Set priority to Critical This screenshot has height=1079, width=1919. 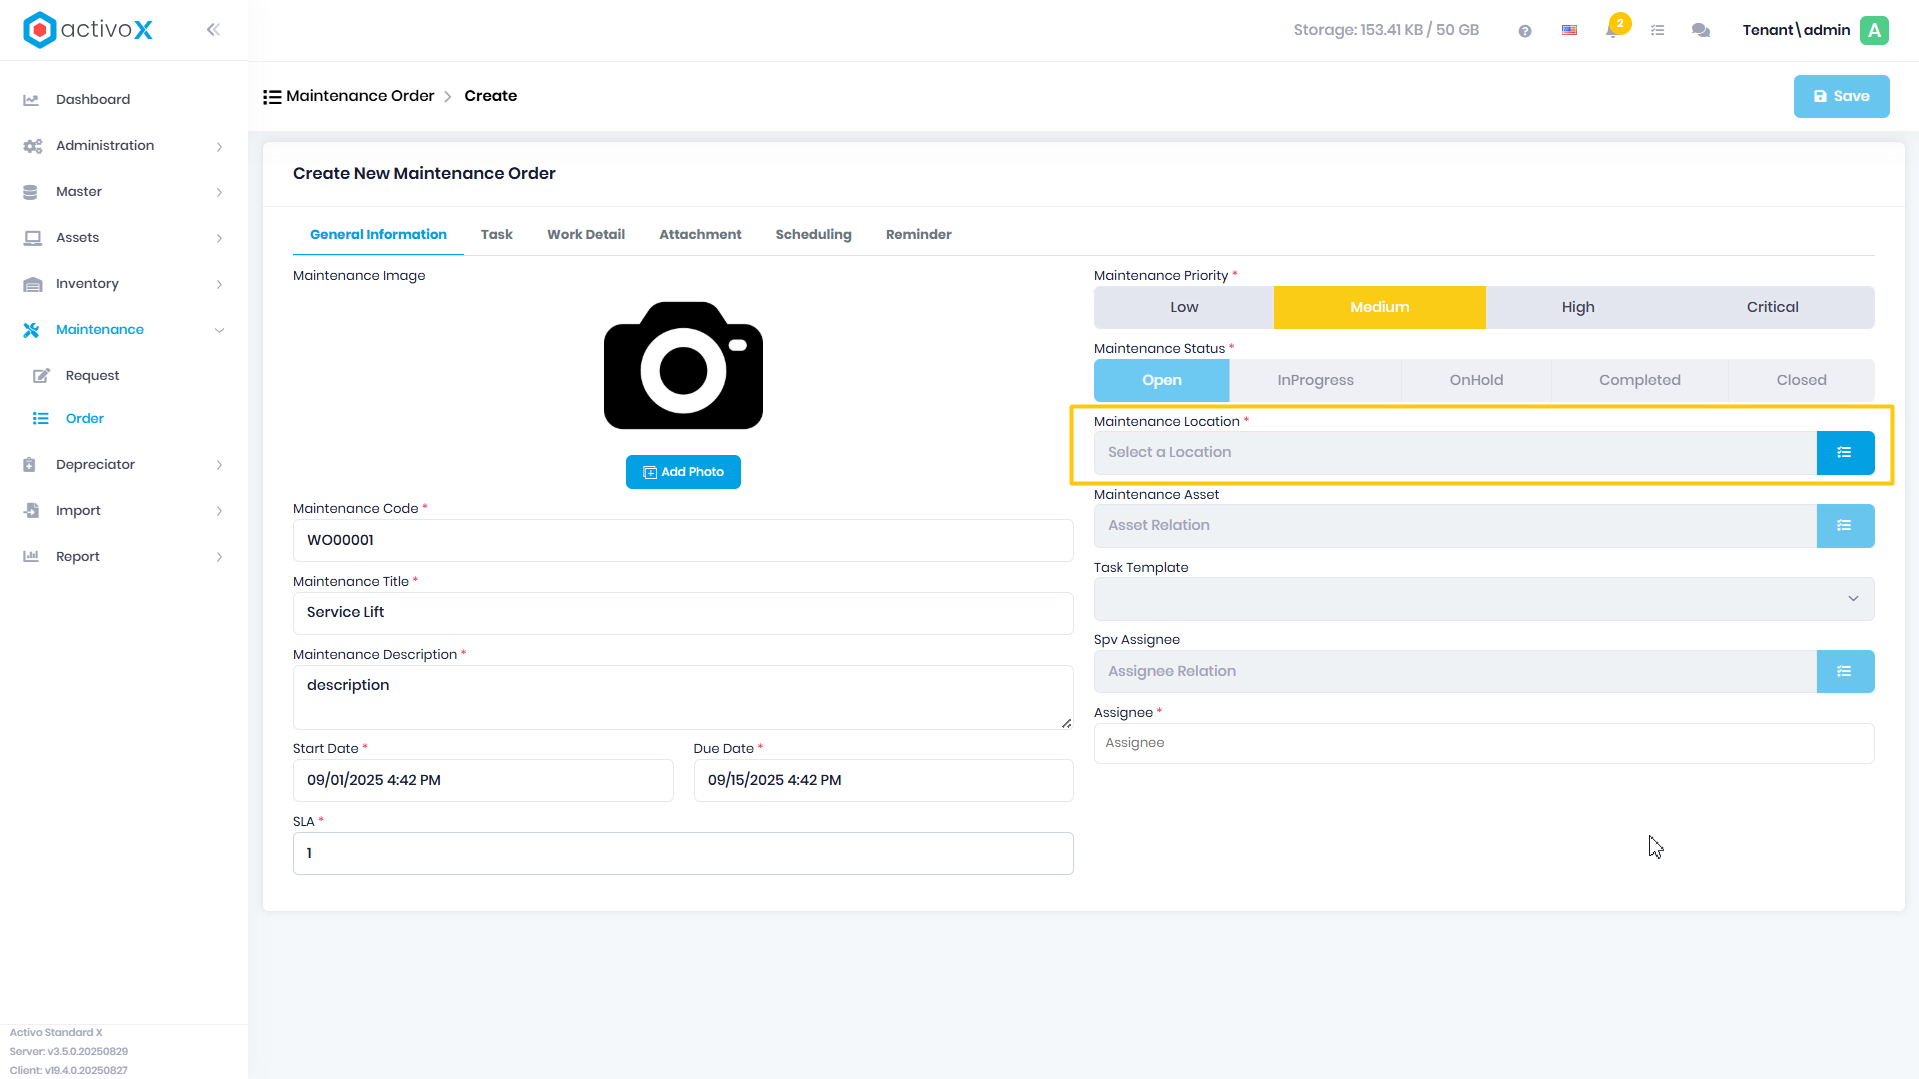[1772, 308]
